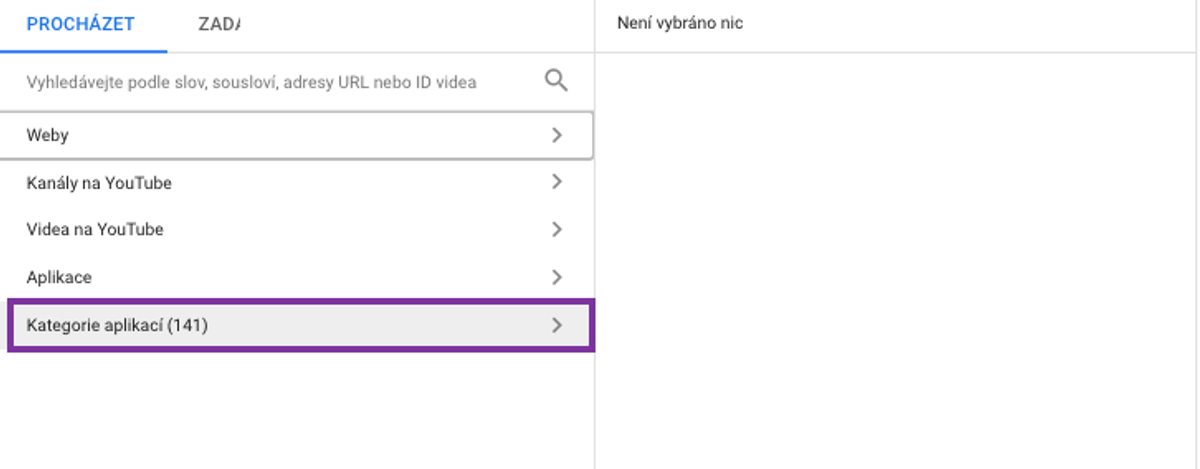Expand chevron beside Kategorie aplikací (141)
This screenshot has width=1200, height=469.
(558, 325)
